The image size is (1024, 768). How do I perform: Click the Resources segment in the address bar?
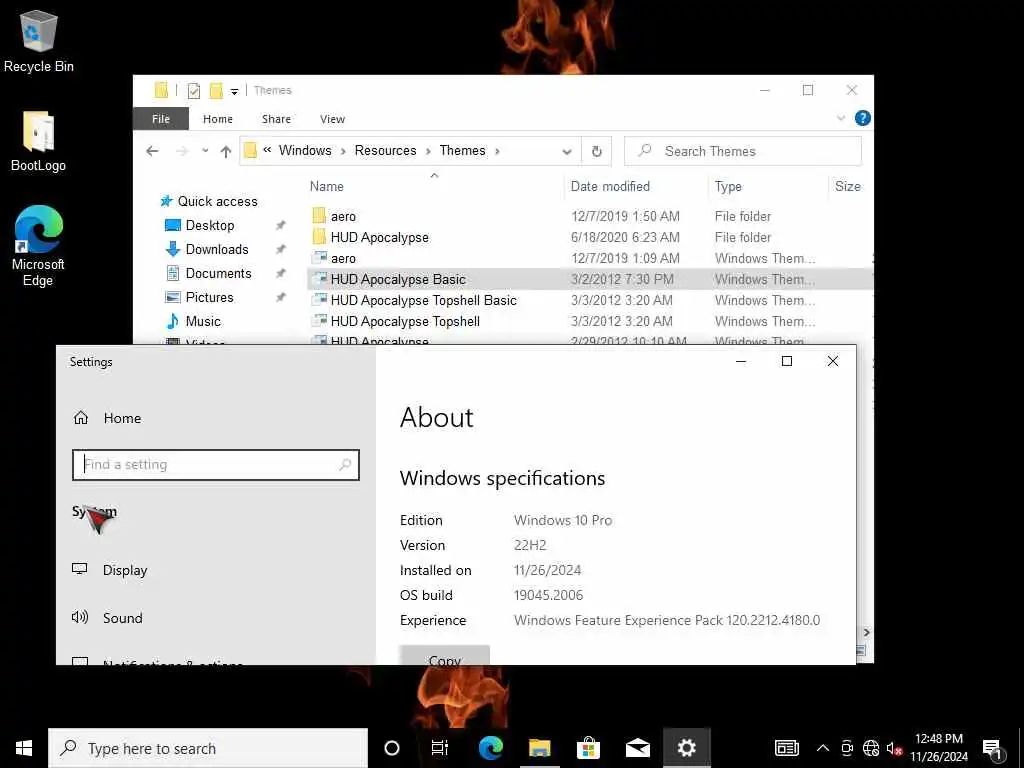(x=385, y=151)
